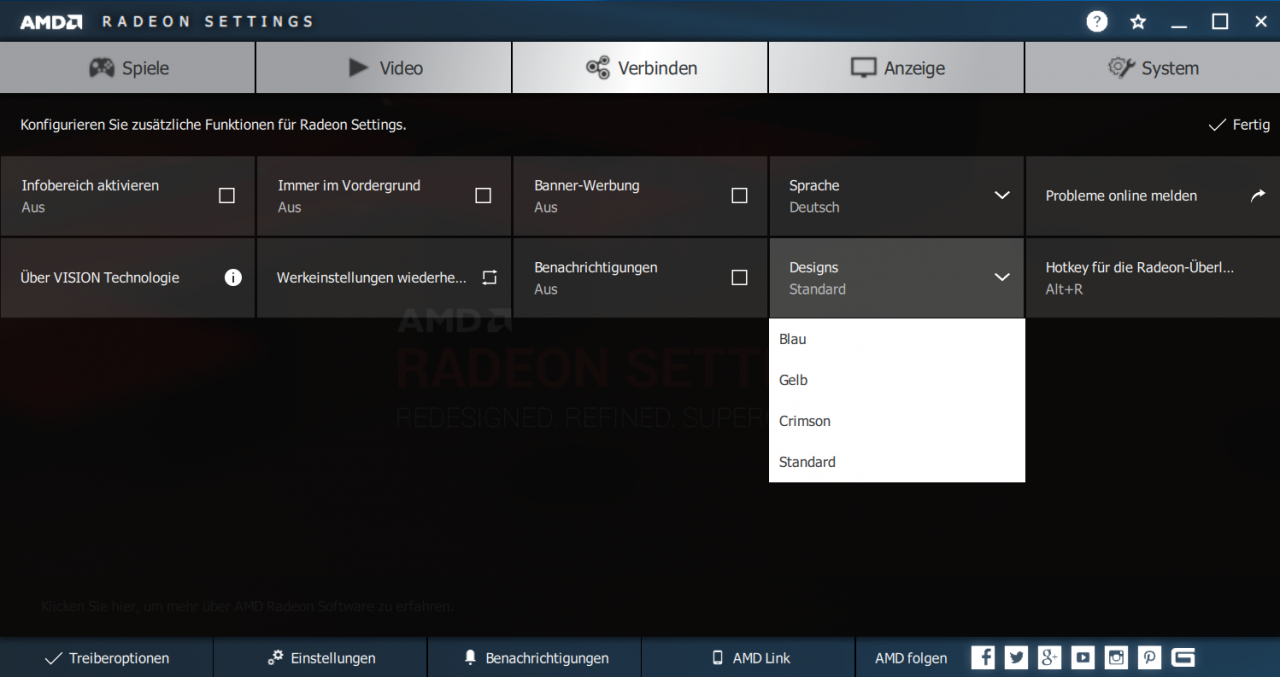The height and width of the screenshot is (677, 1280).
Task: Switch to the Verbinden tab
Action: click(640, 67)
